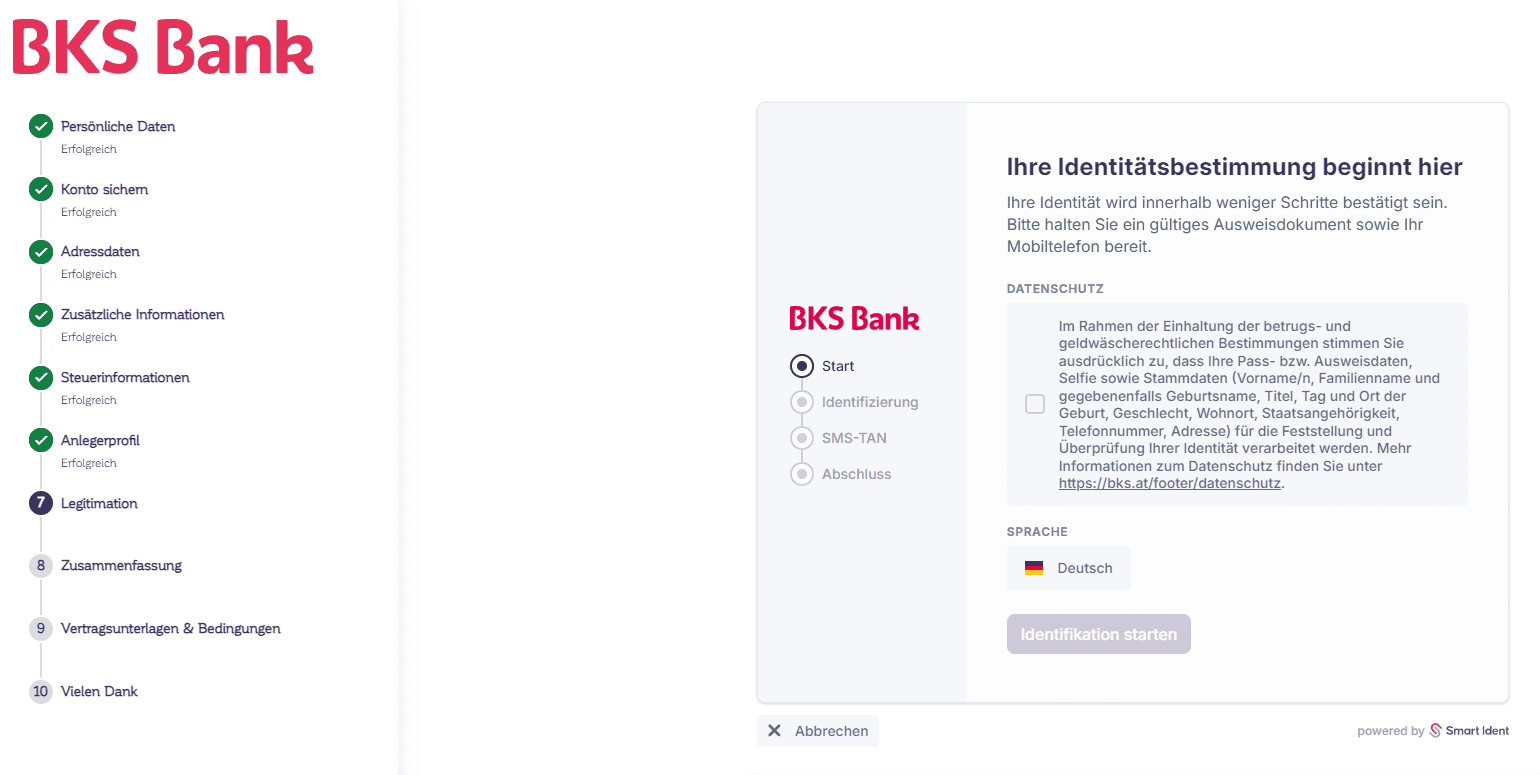Click the checkmark icon beside Anlegerprofil
The width and height of the screenshot is (1540, 775).
point(41,440)
